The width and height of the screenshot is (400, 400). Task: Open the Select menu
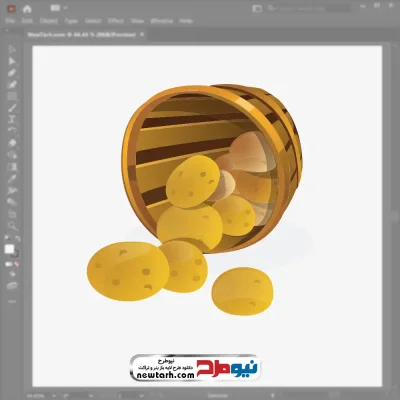[93, 21]
